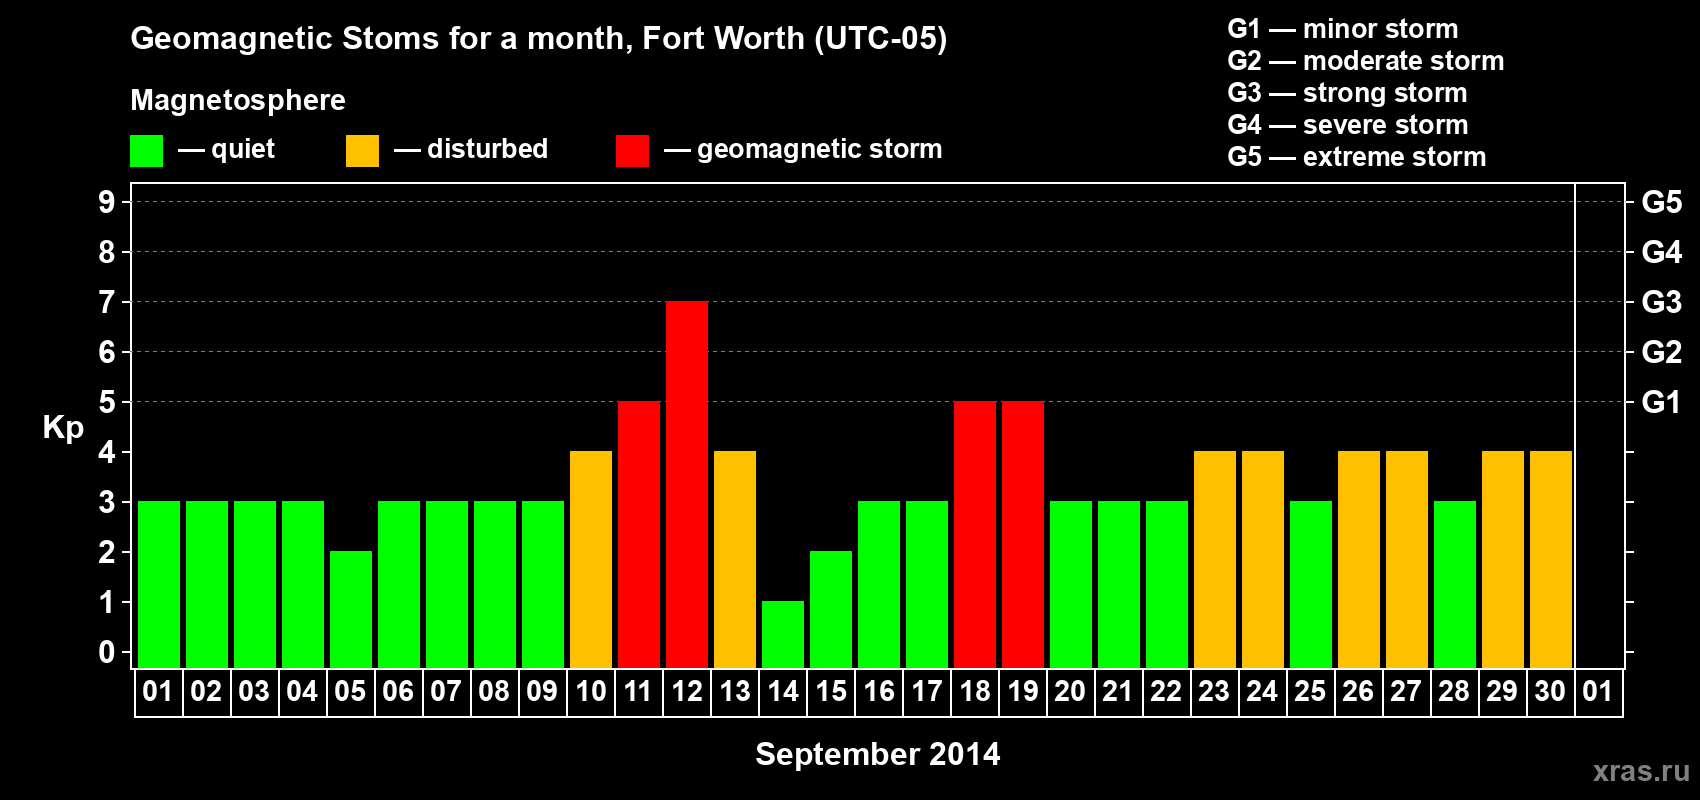The width and height of the screenshot is (1700, 800).
Task: Click the G2 label on right axis
Action: [1662, 352]
